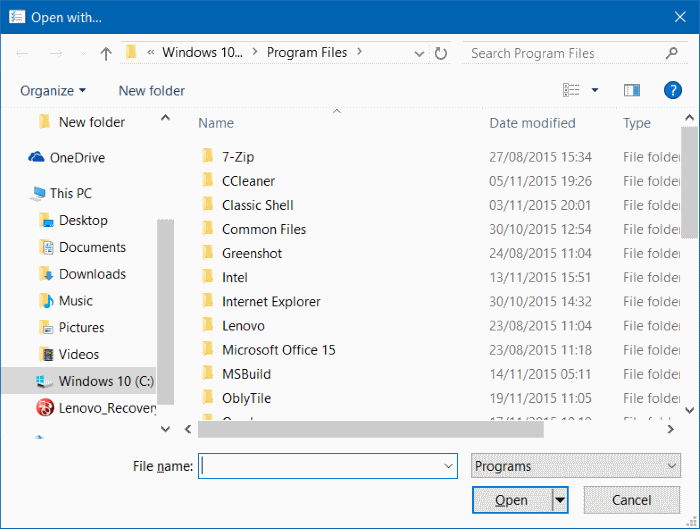This screenshot has height=529, width=700.
Task: Click the Windows 10 (C:) drive icon
Action: pyautogui.click(x=44, y=381)
